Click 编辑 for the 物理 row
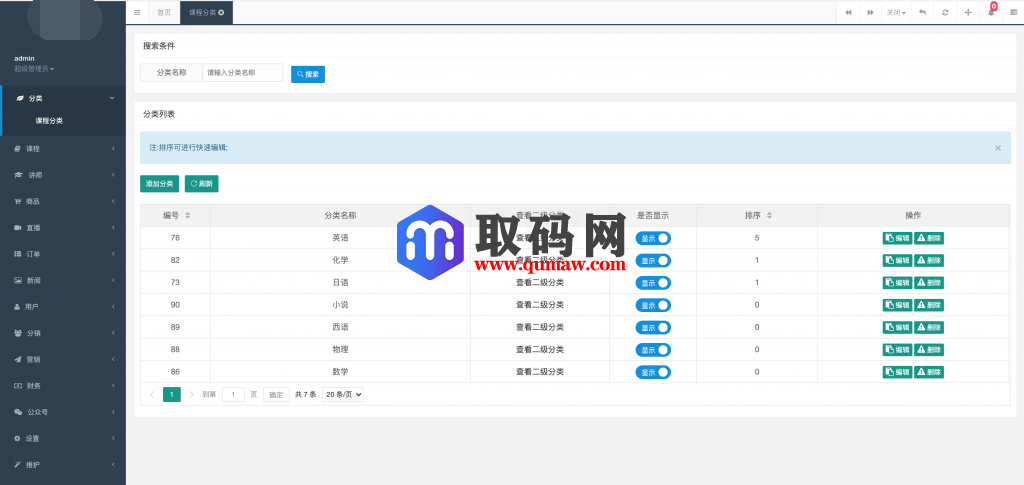This screenshot has width=1024, height=485. pos(897,350)
